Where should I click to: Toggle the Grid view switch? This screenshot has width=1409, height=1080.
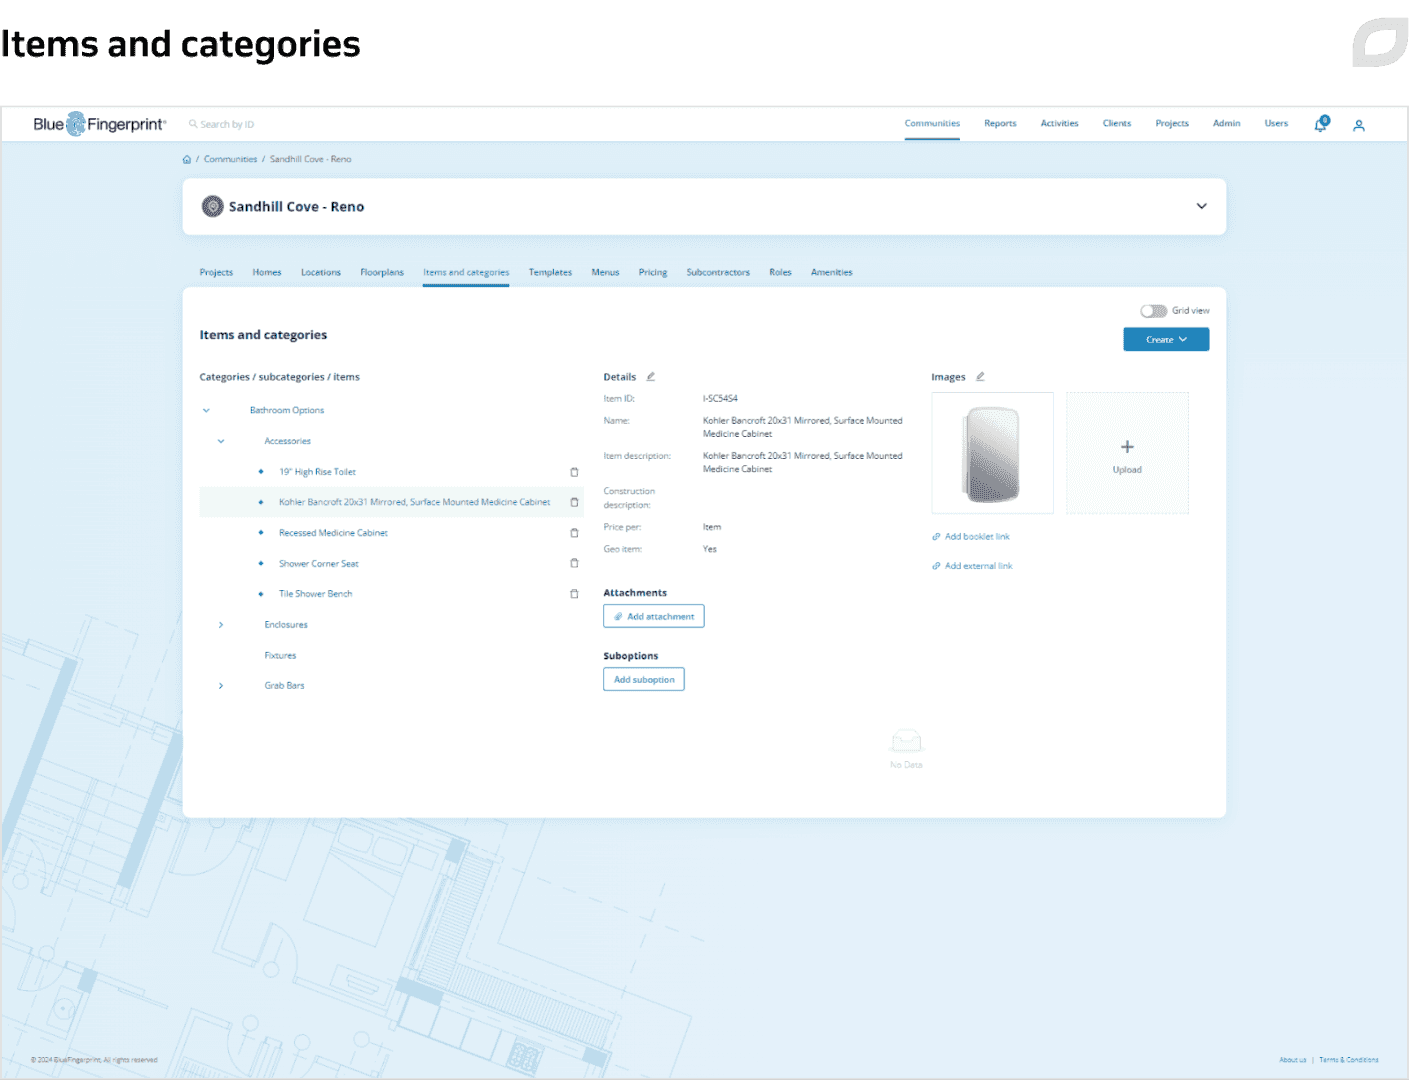[1154, 311]
